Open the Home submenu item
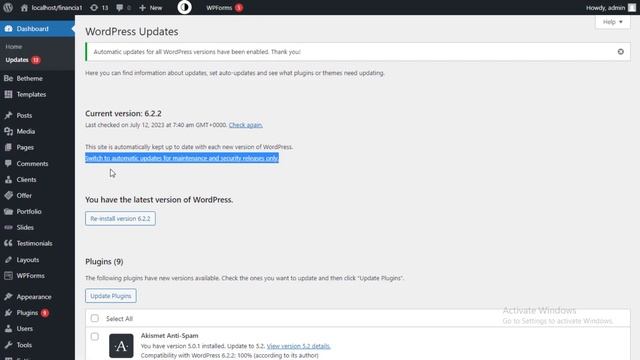640x360 pixels. [14, 47]
